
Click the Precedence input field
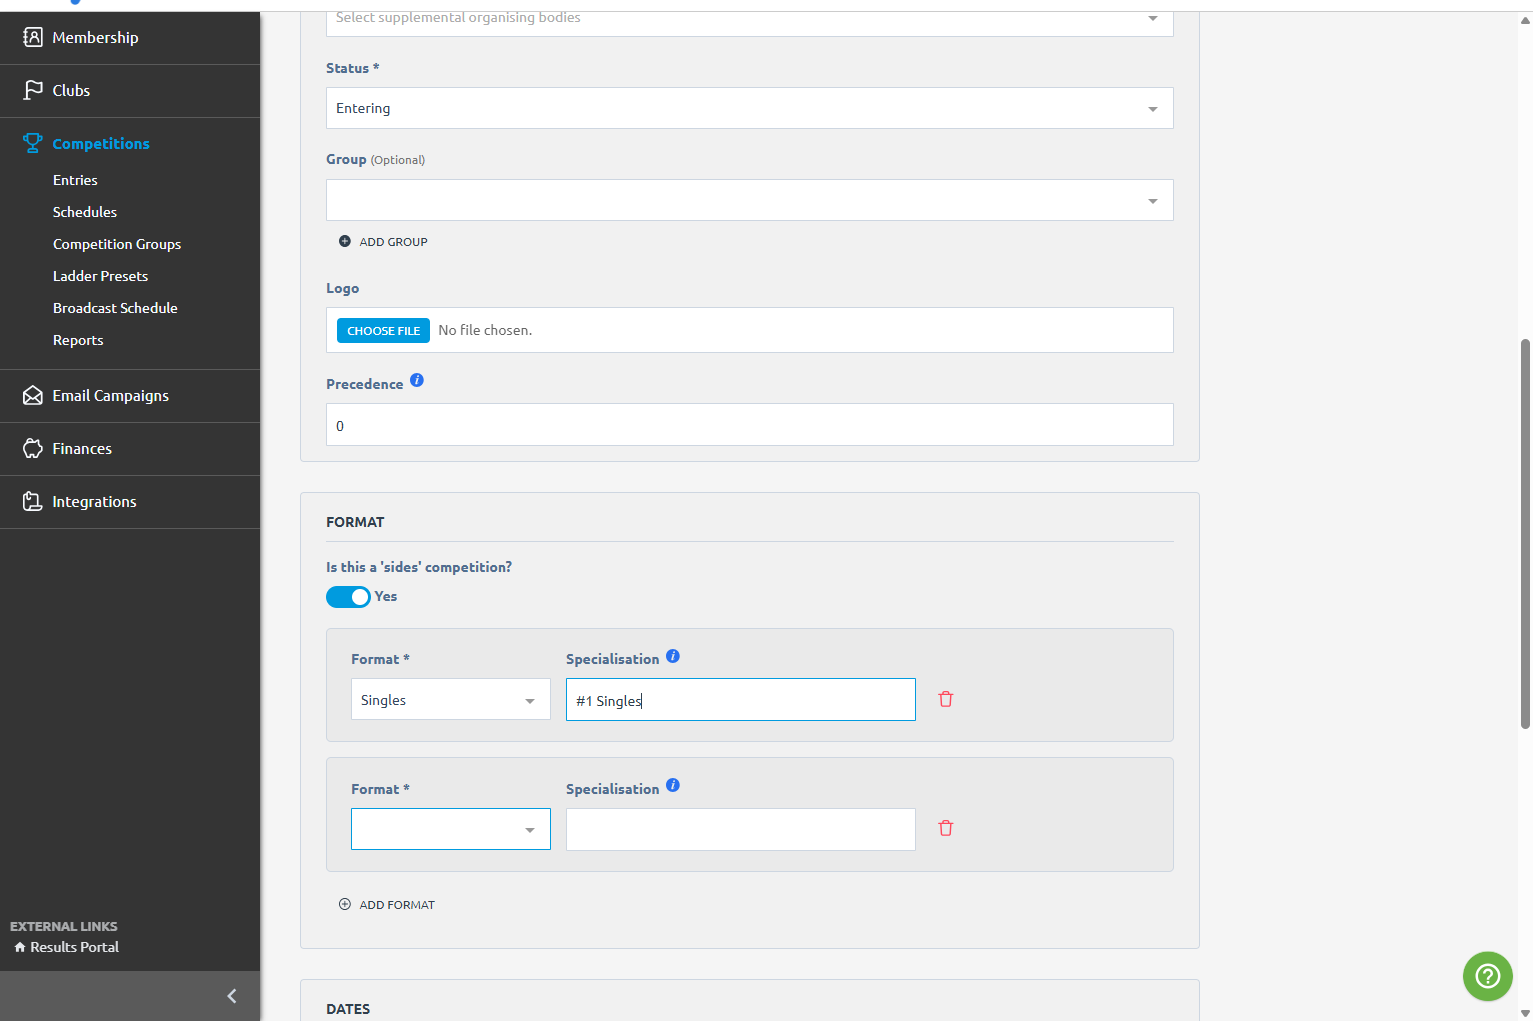[x=749, y=425]
